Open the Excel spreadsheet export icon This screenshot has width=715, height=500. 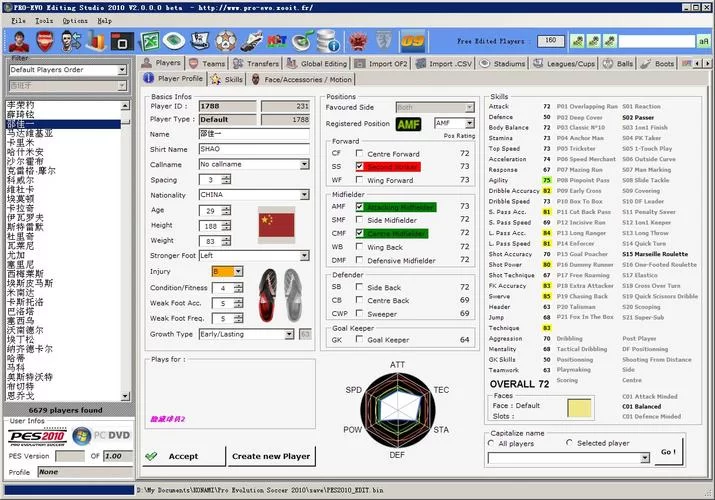152,41
